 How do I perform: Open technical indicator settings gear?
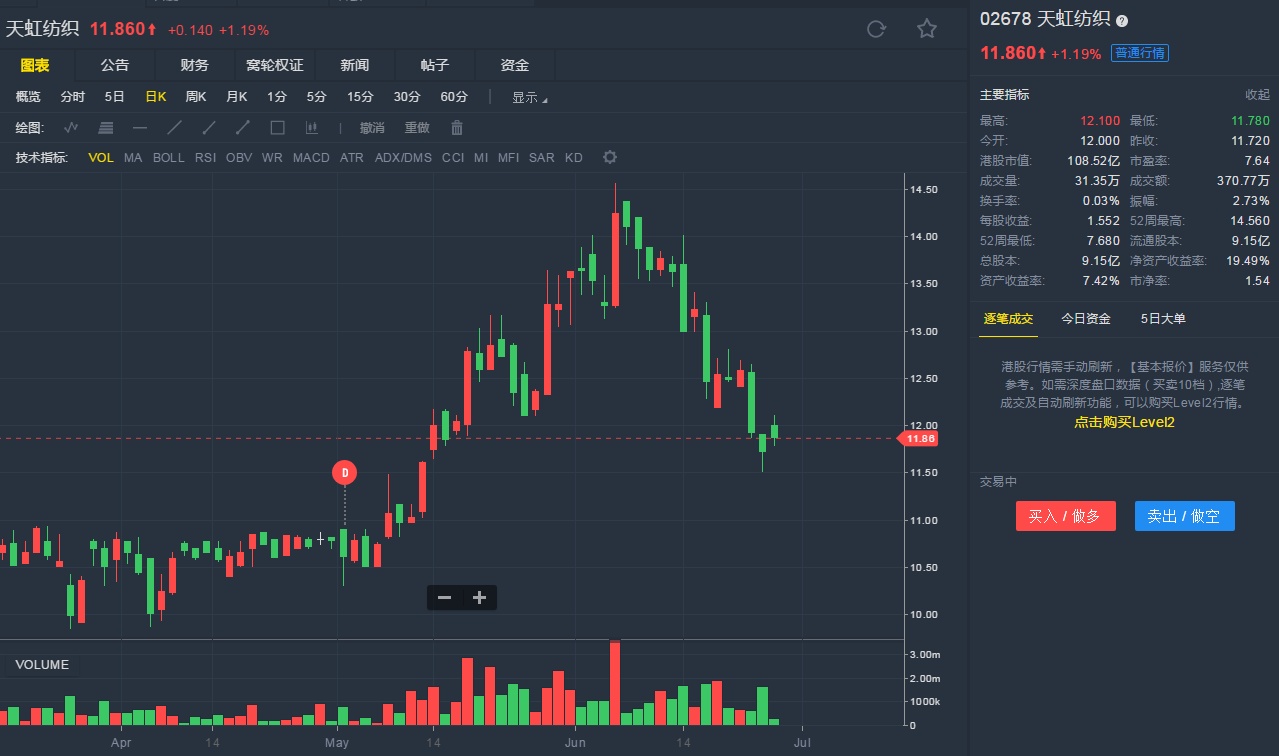point(610,158)
